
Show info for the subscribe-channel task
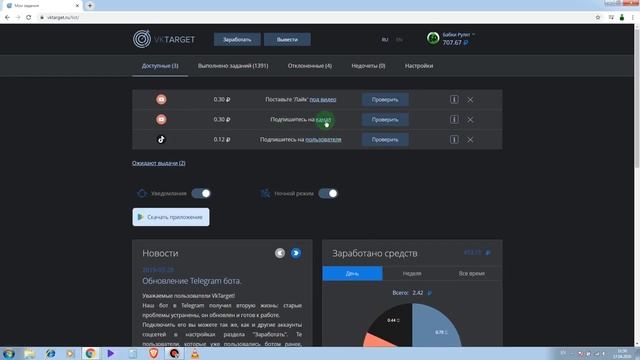pos(454,119)
